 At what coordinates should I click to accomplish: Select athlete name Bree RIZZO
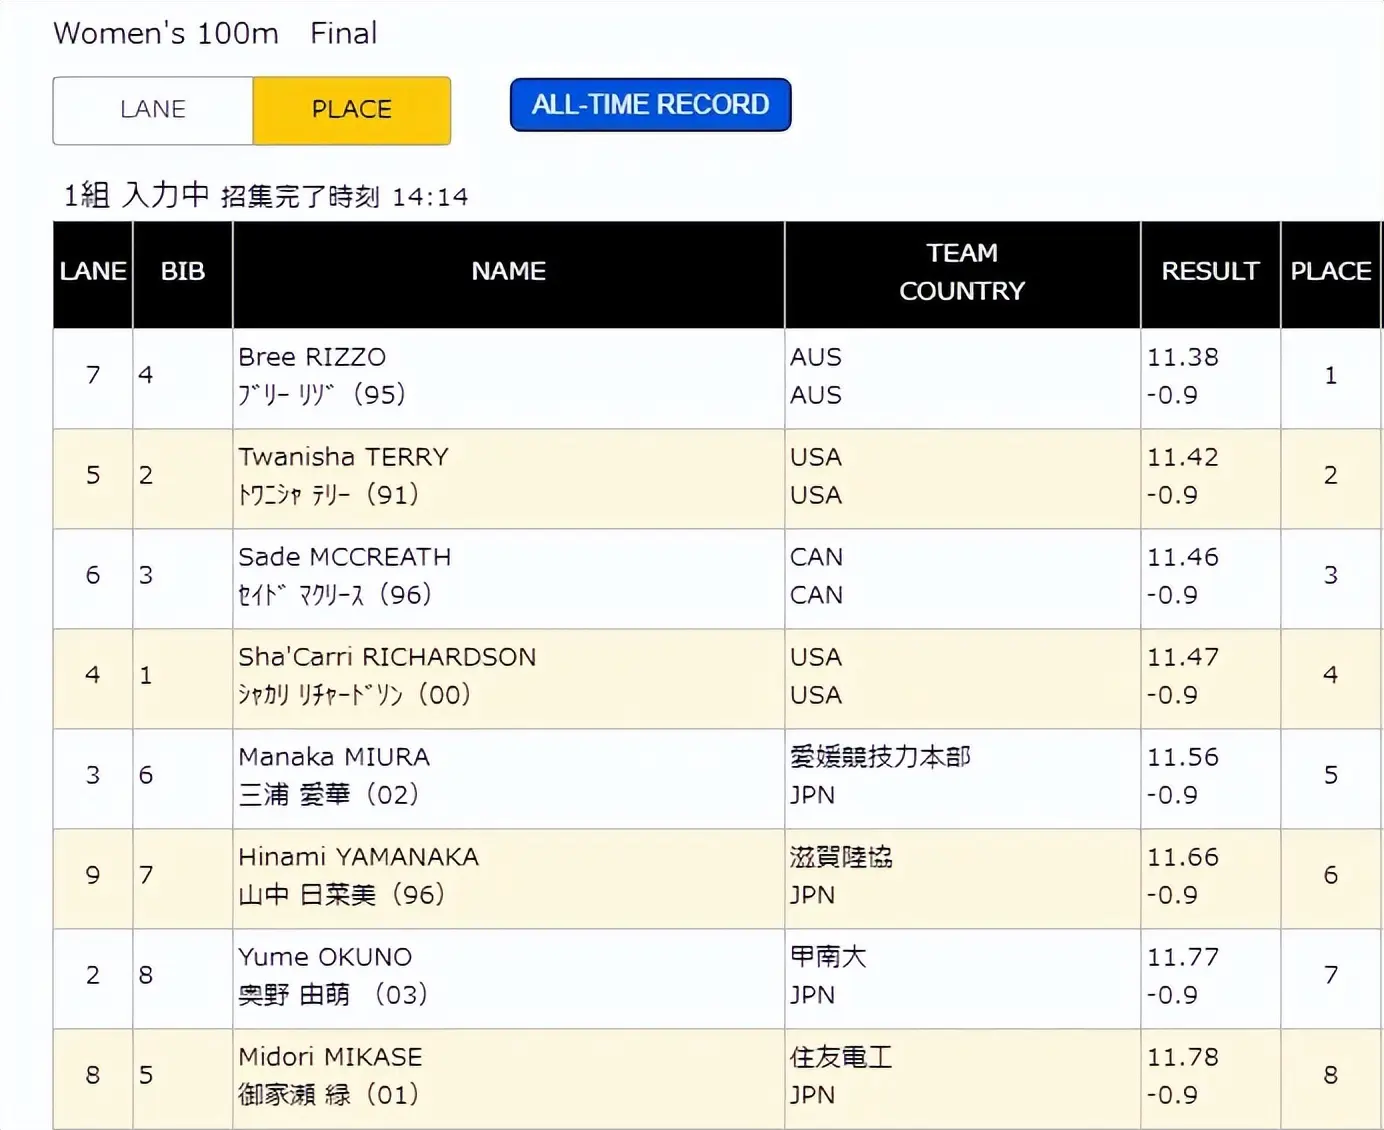click(312, 357)
